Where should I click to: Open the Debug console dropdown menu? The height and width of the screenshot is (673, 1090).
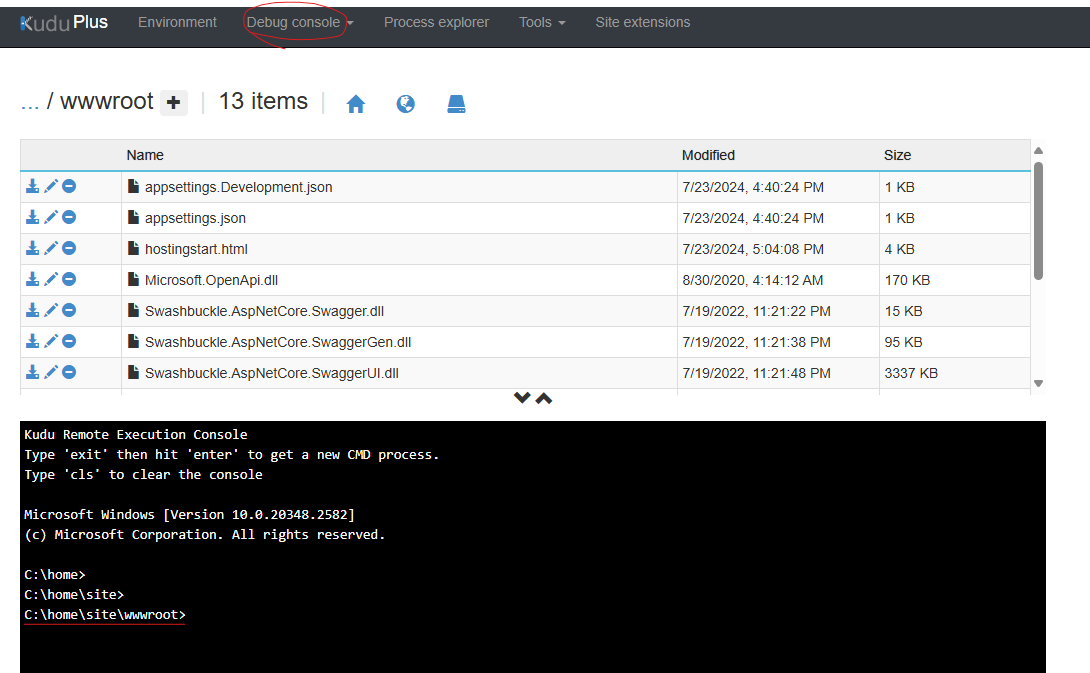point(300,22)
